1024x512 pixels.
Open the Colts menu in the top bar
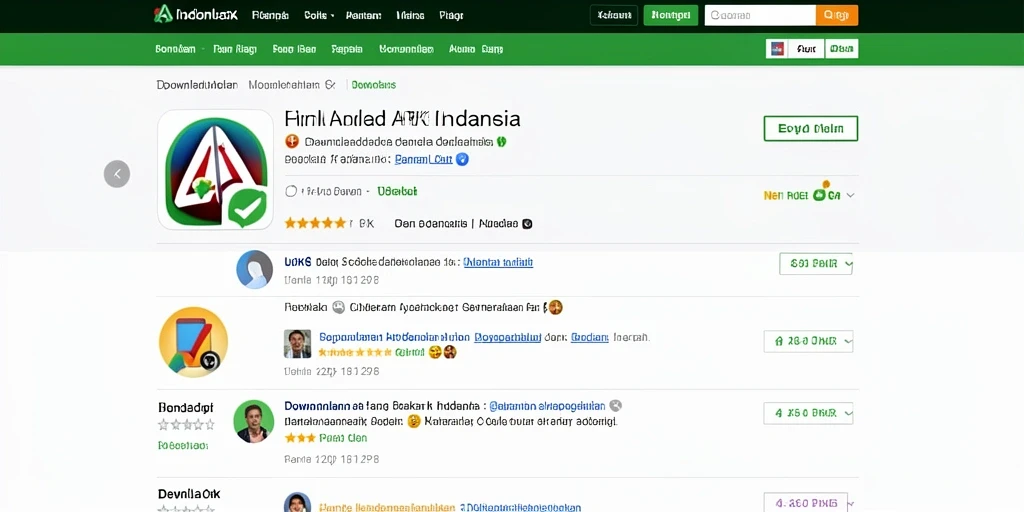(x=319, y=15)
